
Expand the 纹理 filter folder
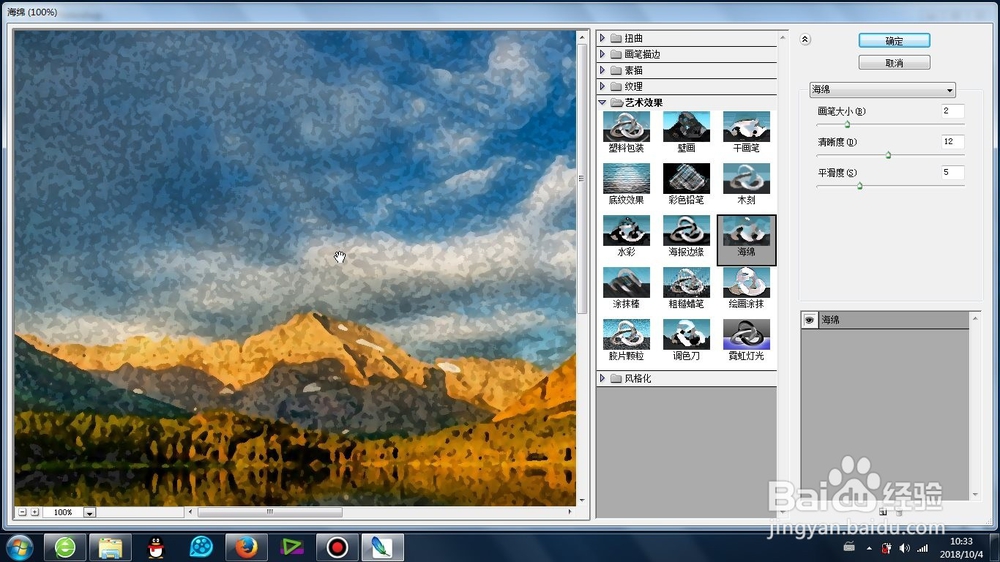602,86
